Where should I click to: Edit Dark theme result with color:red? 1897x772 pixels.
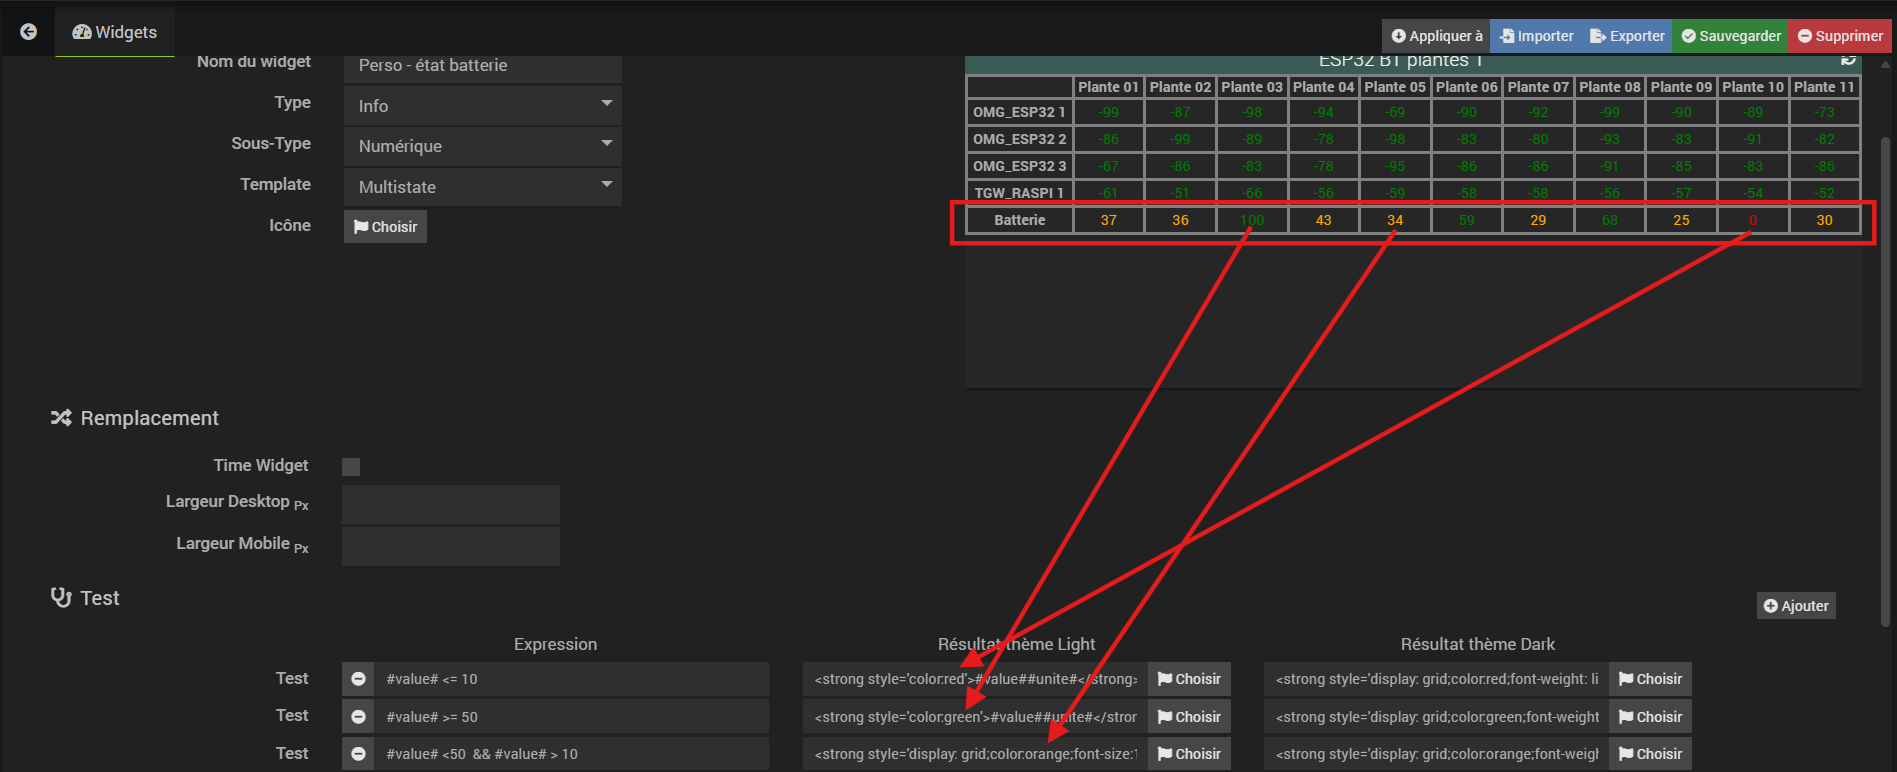[1436, 679]
